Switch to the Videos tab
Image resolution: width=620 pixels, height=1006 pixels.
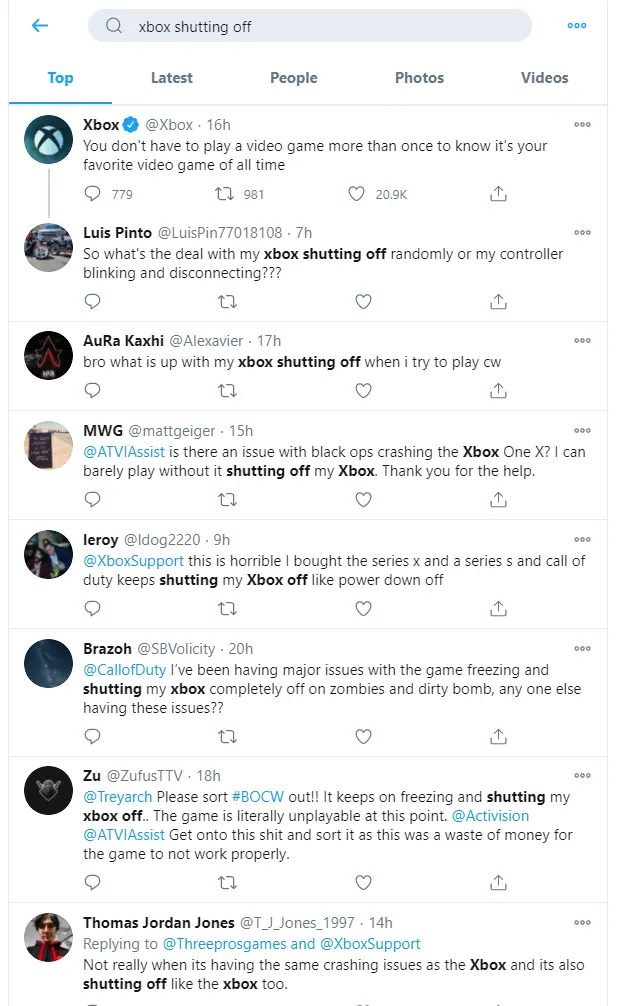click(x=544, y=78)
